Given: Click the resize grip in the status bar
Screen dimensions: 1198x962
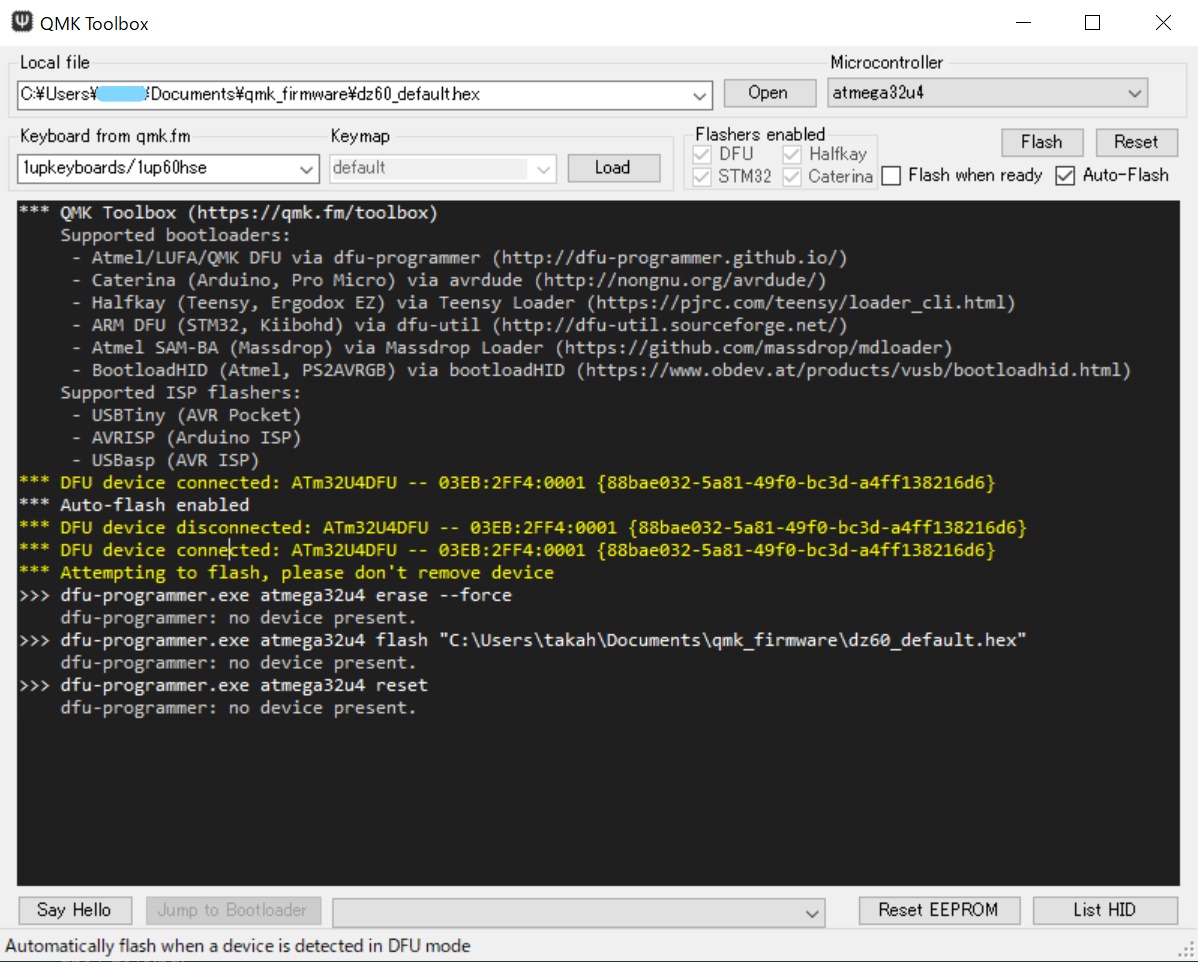Looking at the screenshot, I should point(1188,951).
